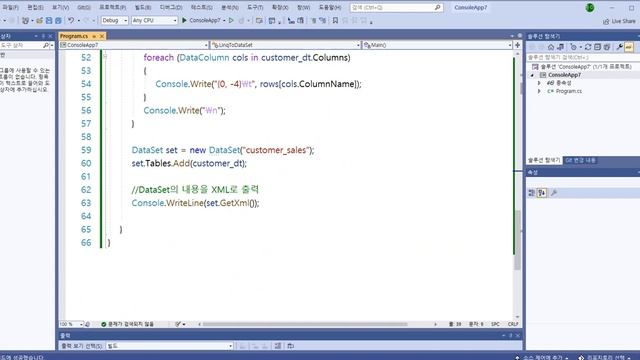Open the Any CPU platform dropdown

point(154,20)
